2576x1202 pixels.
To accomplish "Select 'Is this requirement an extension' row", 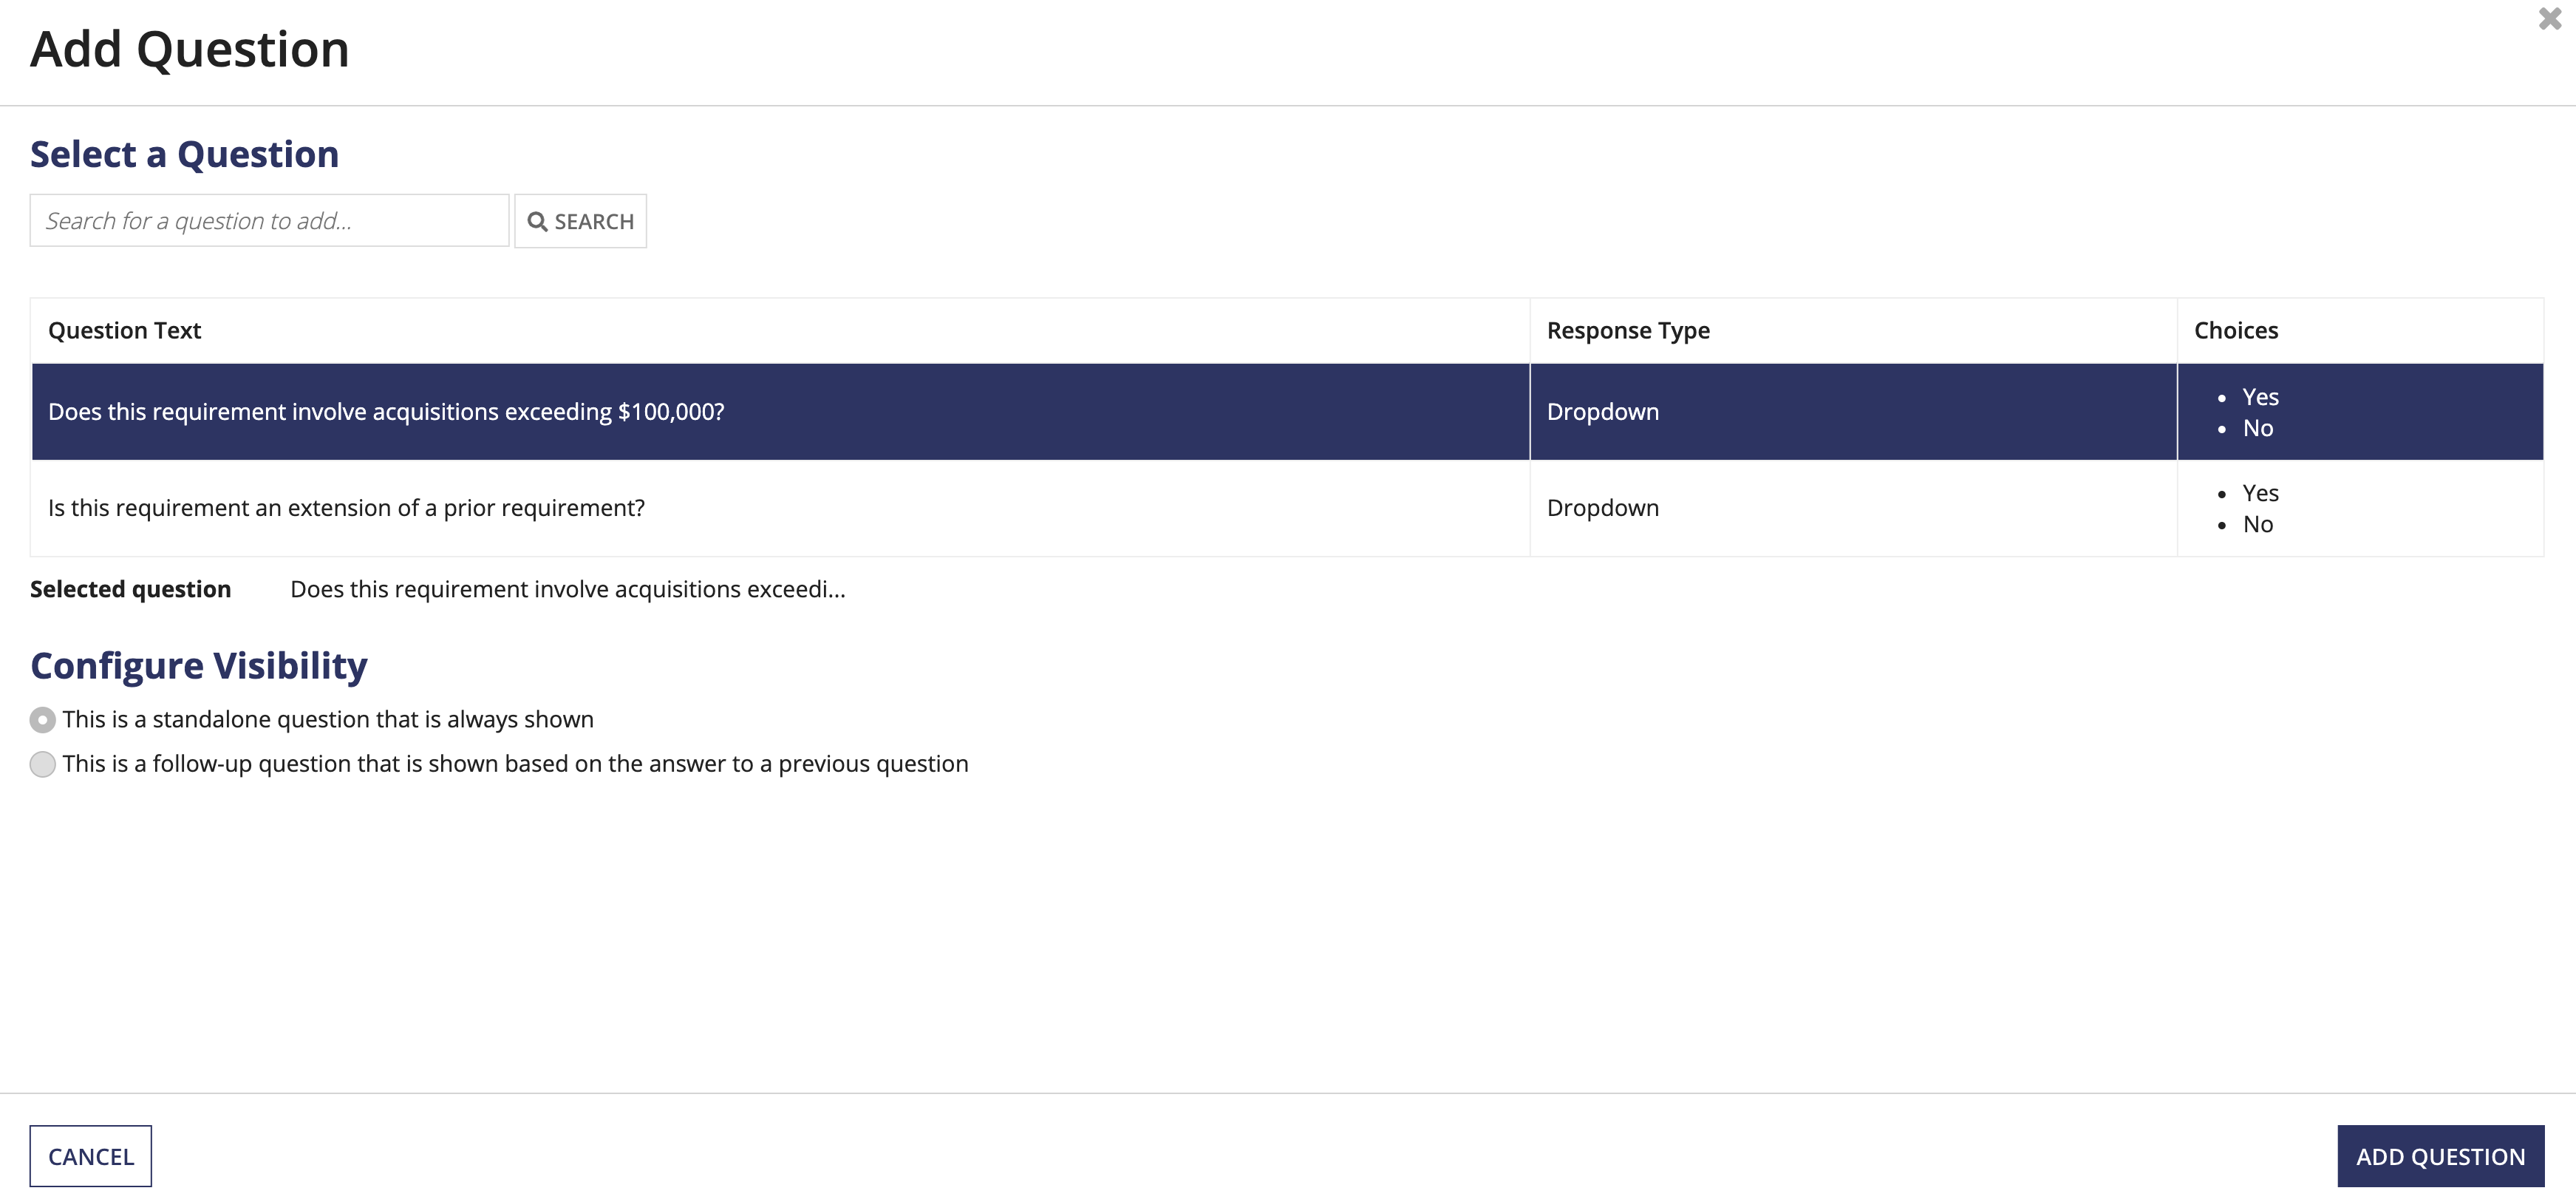I will [1287, 506].
